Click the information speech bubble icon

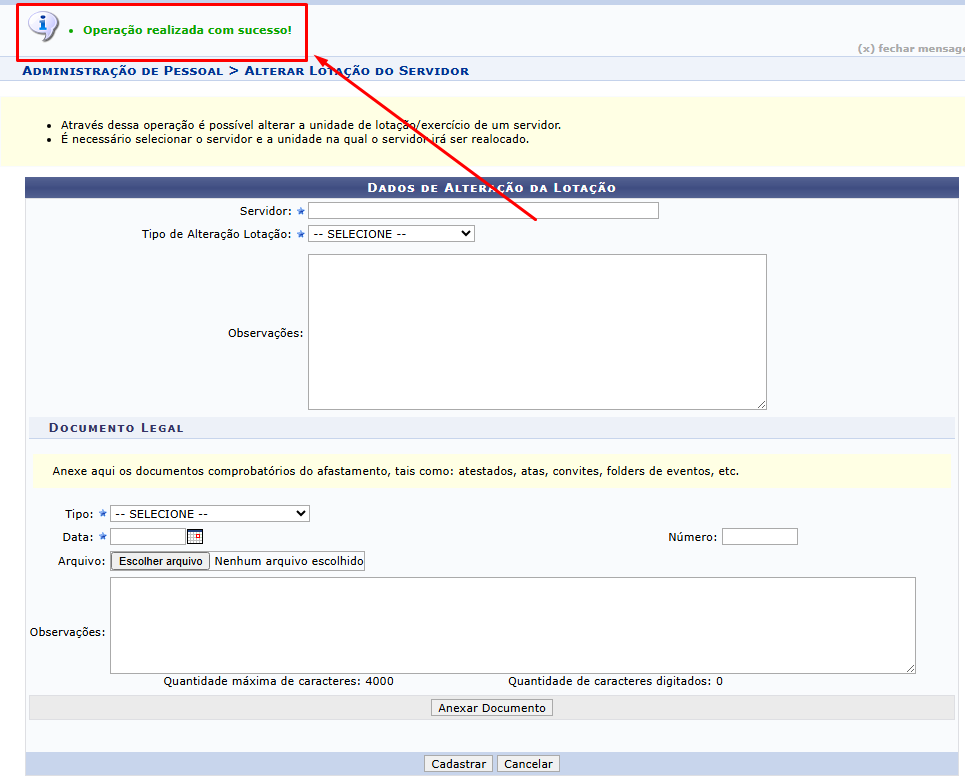click(43, 26)
